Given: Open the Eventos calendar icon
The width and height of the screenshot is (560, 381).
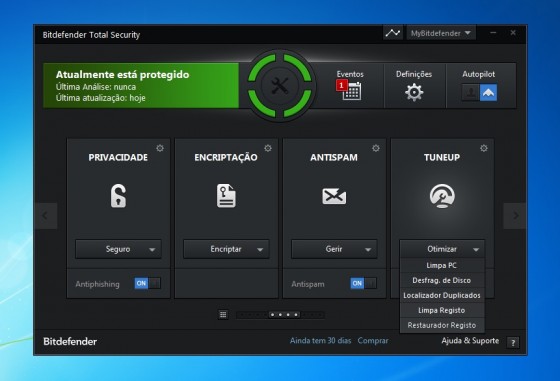Looking at the screenshot, I should 352,91.
